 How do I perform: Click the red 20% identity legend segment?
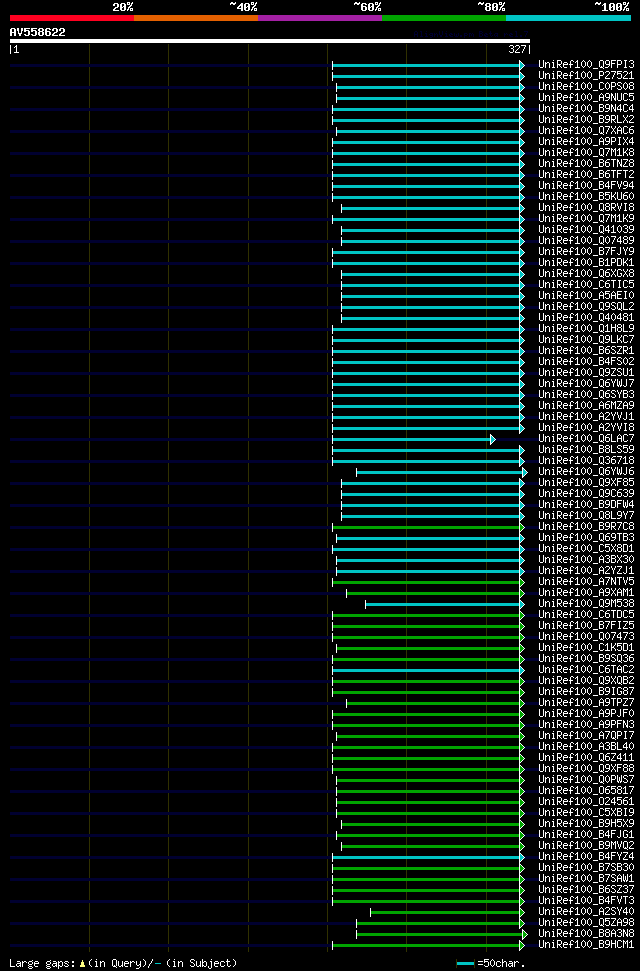click(x=72, y=18)
